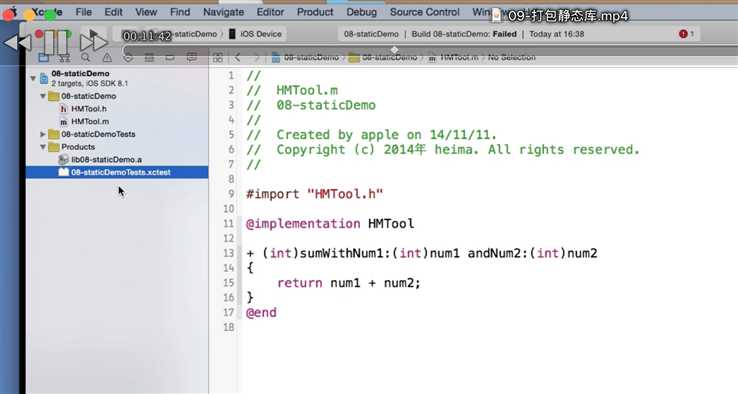The width and height of the screenshot is (738, 394).
Task: Show the Breakpoint navigator
Action: point(170,57)
